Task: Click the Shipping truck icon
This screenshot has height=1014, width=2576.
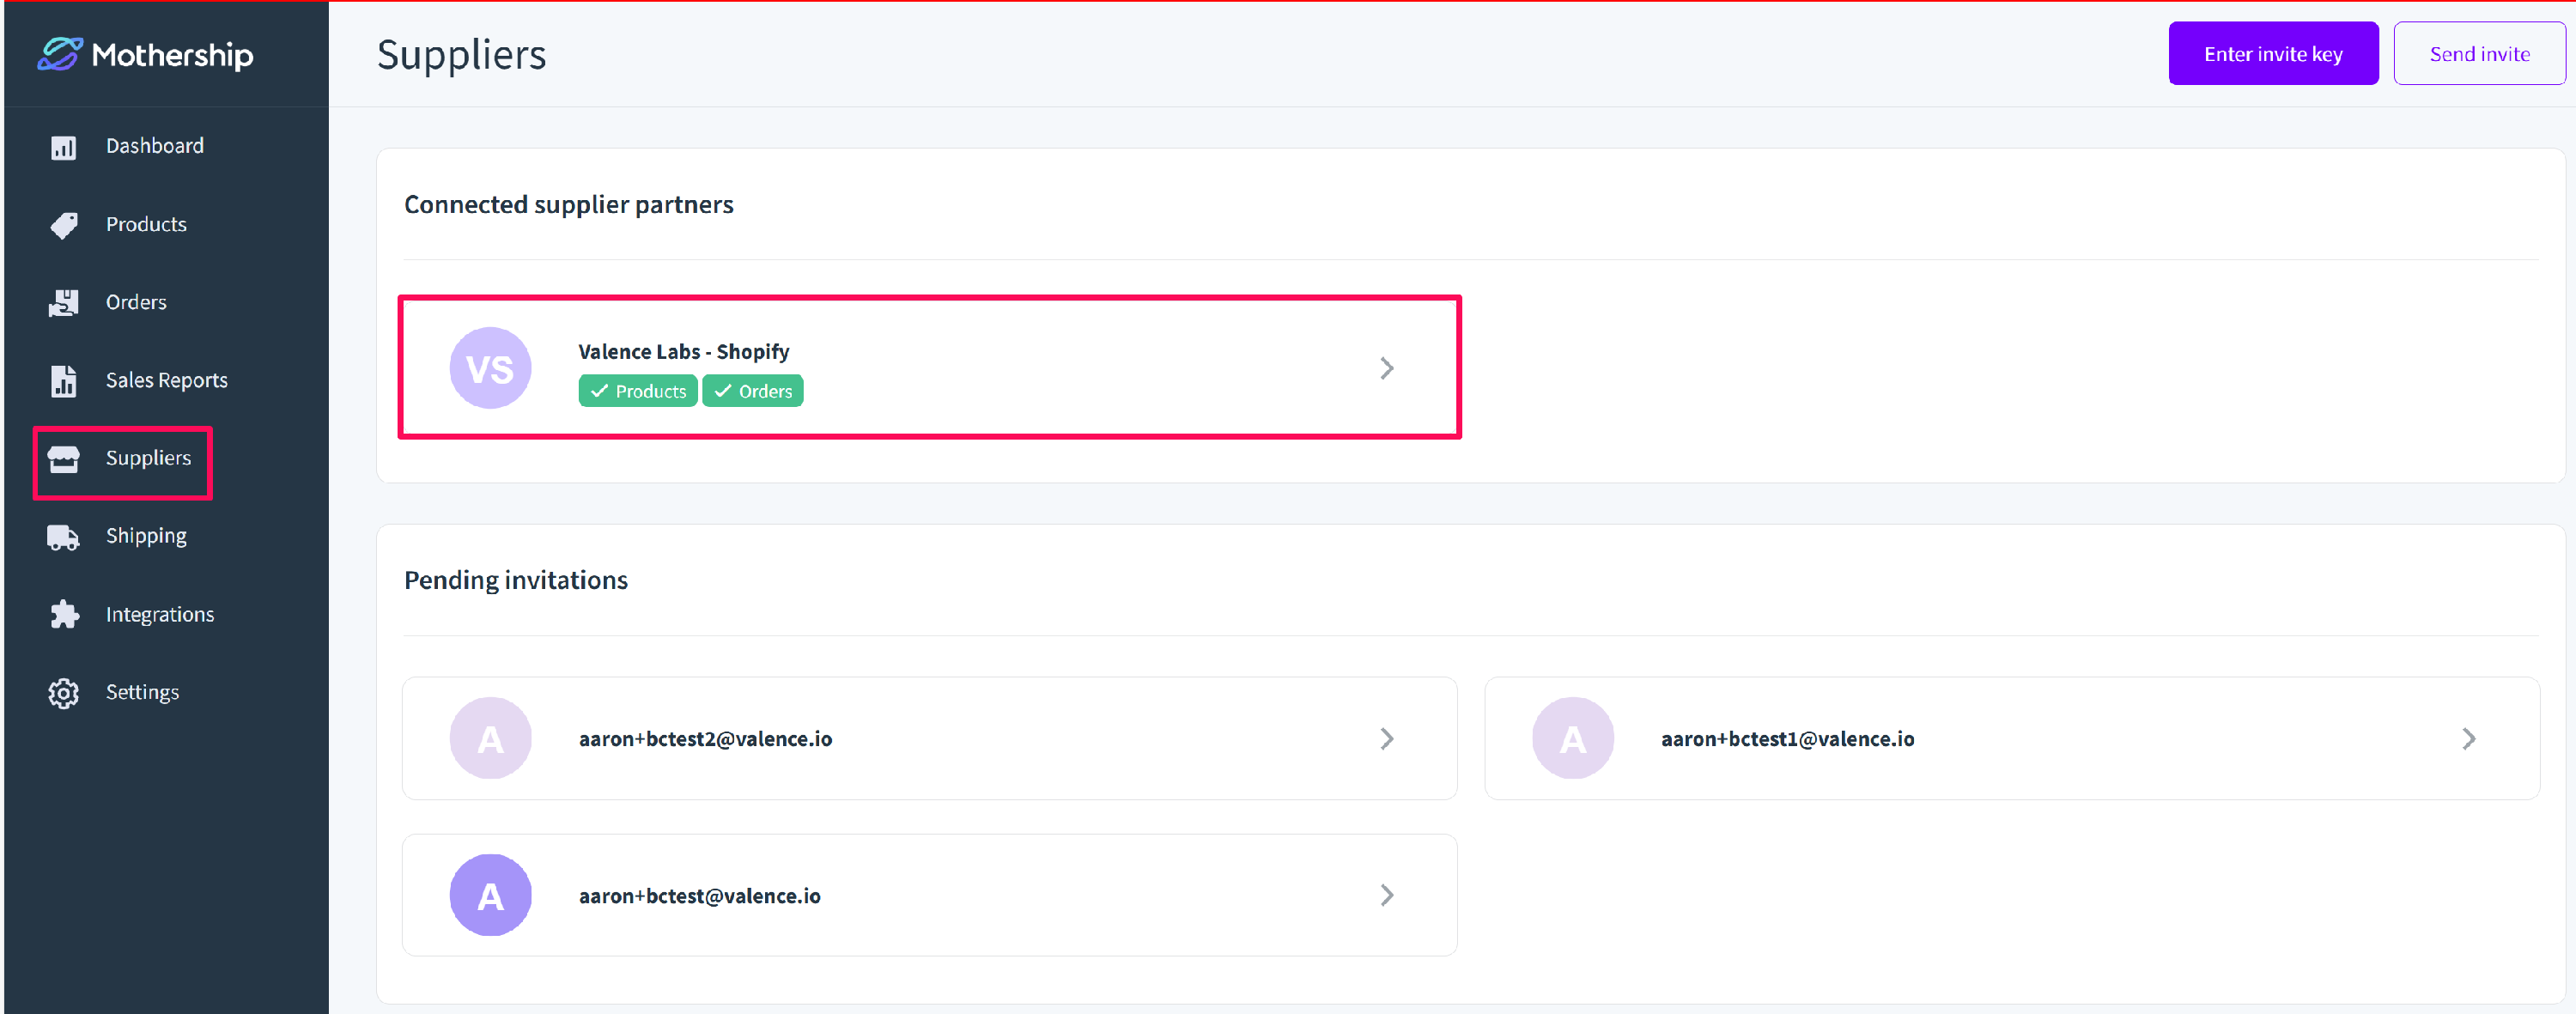Action: pyautogui.click(x=63, y=537)
